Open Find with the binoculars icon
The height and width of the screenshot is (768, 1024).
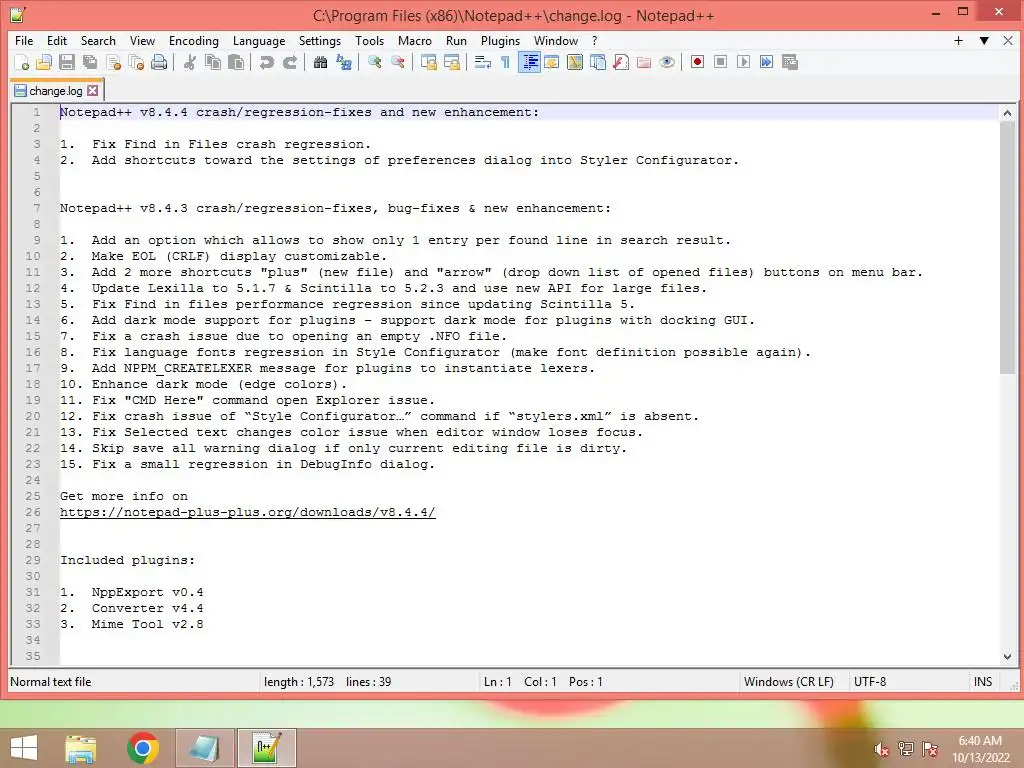pos(320,63)
